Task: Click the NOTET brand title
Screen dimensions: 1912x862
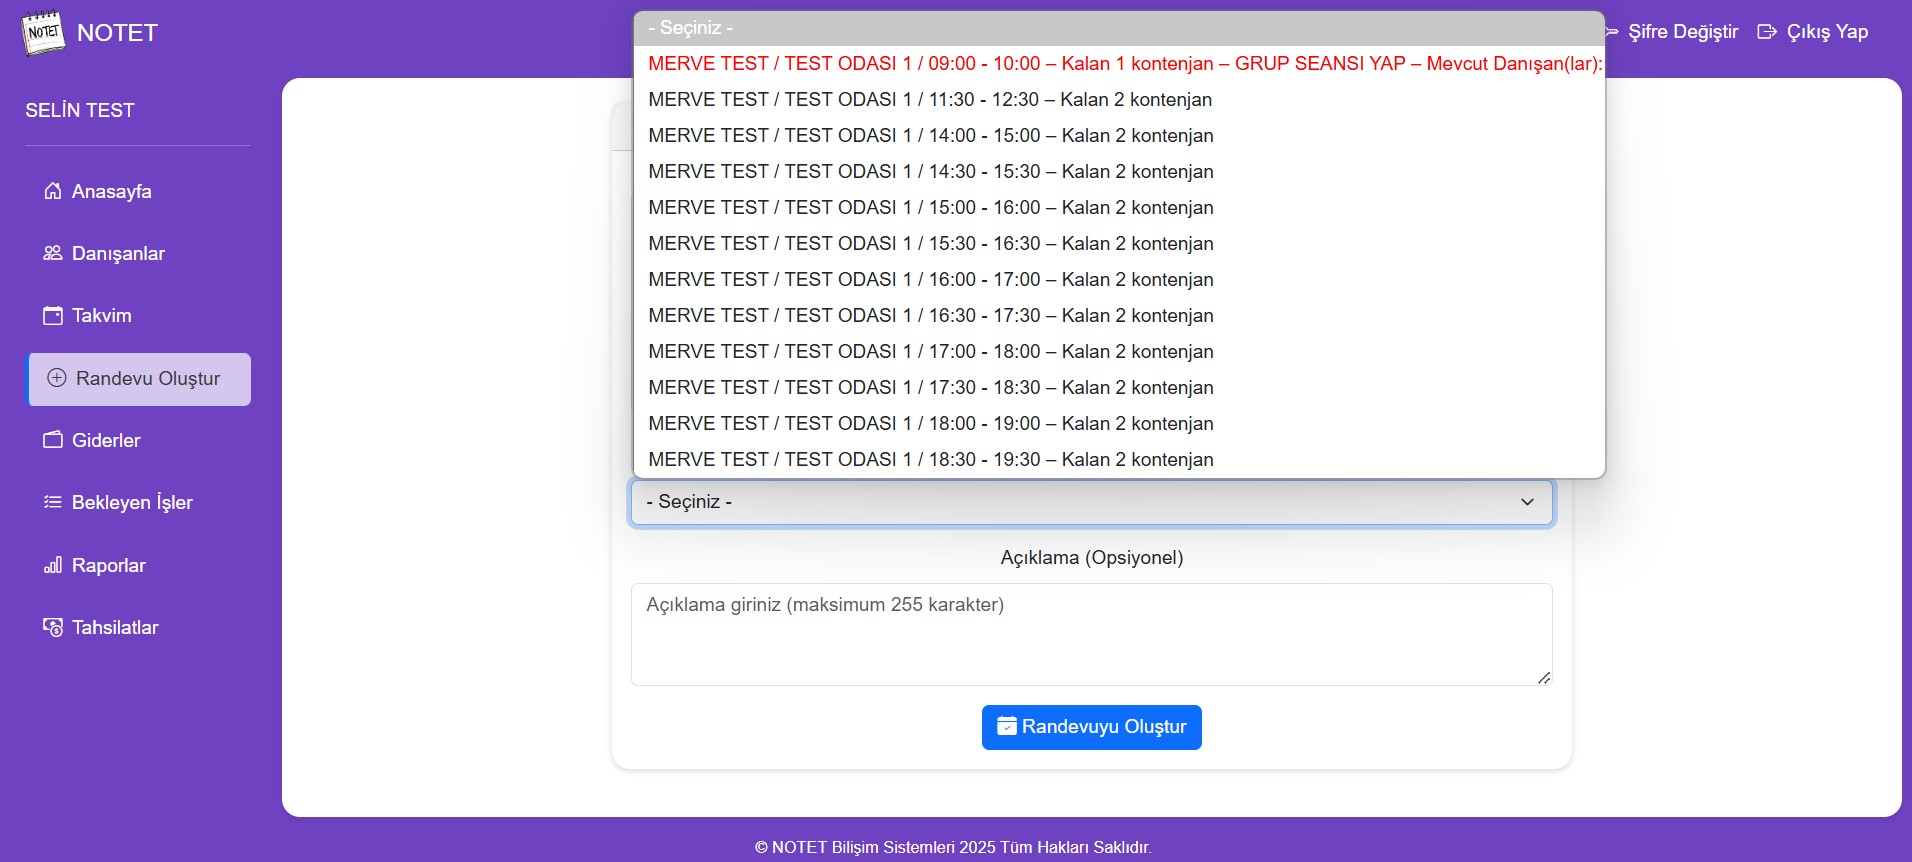Action: [117, 33]
